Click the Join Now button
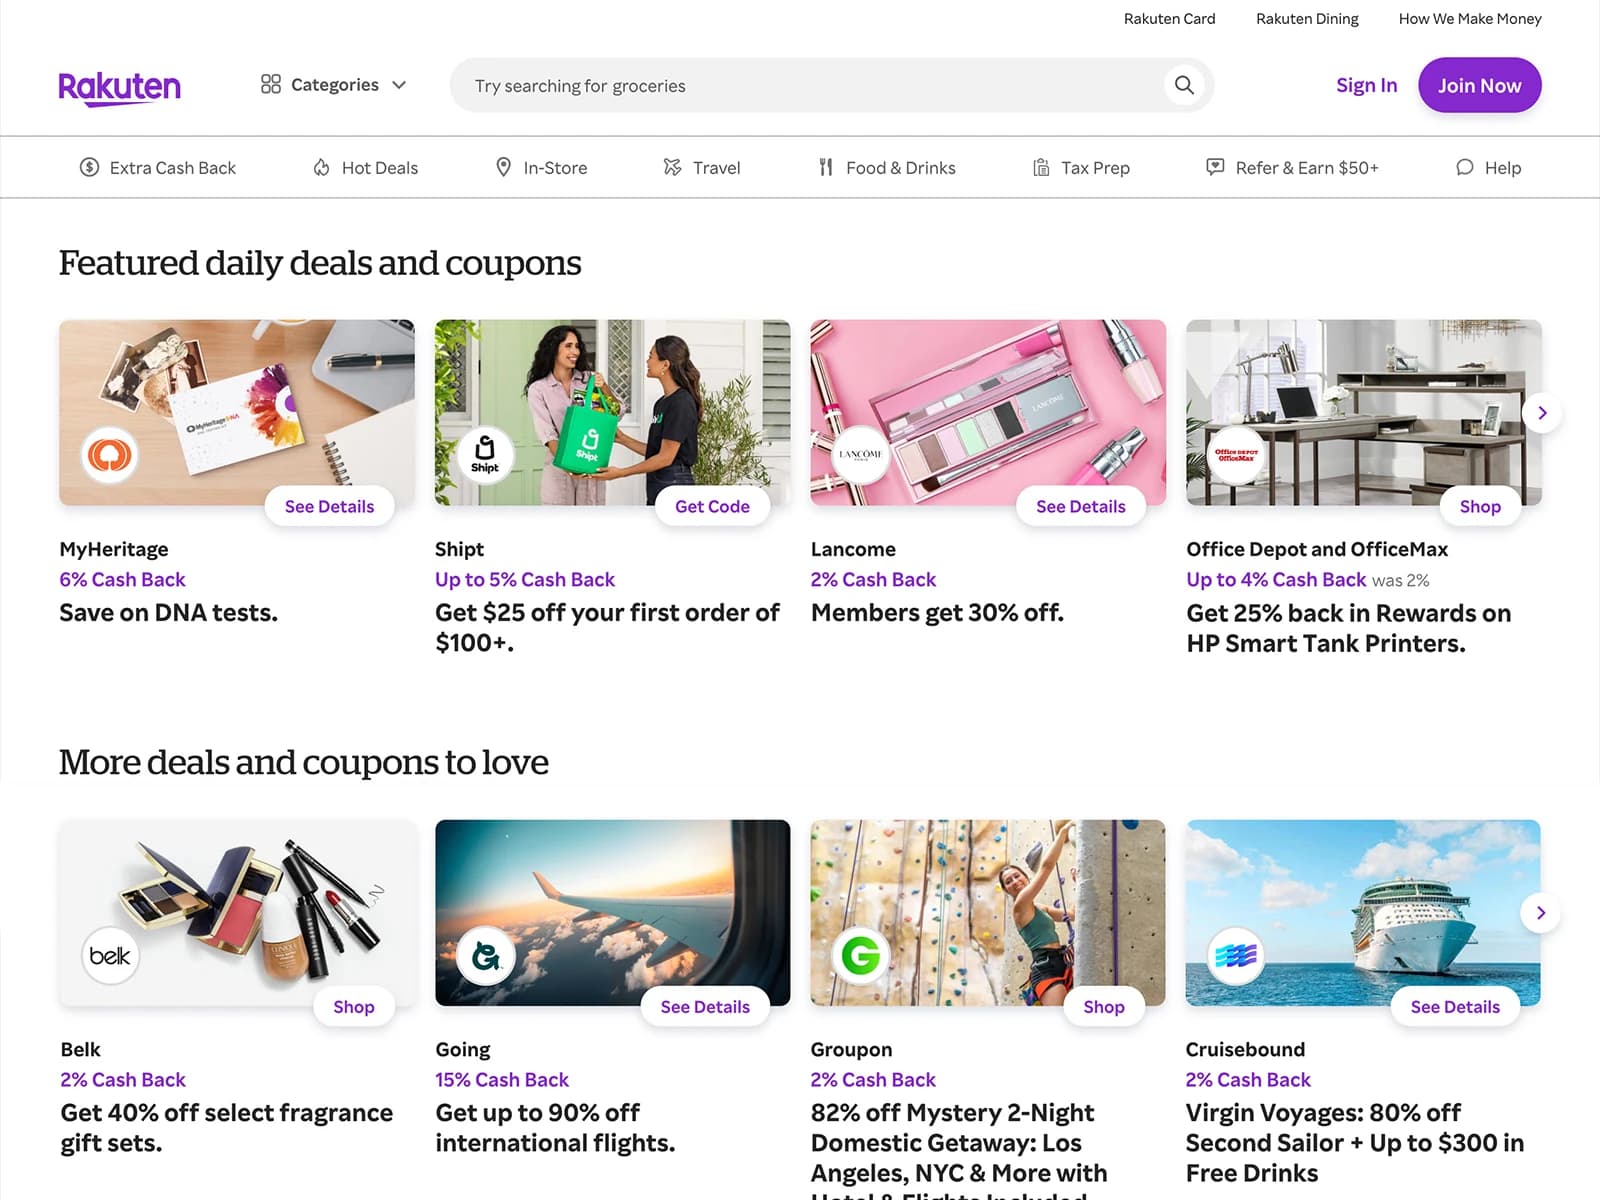The height and width of the screenshot is (1200, 1600). click(1479, 85)
